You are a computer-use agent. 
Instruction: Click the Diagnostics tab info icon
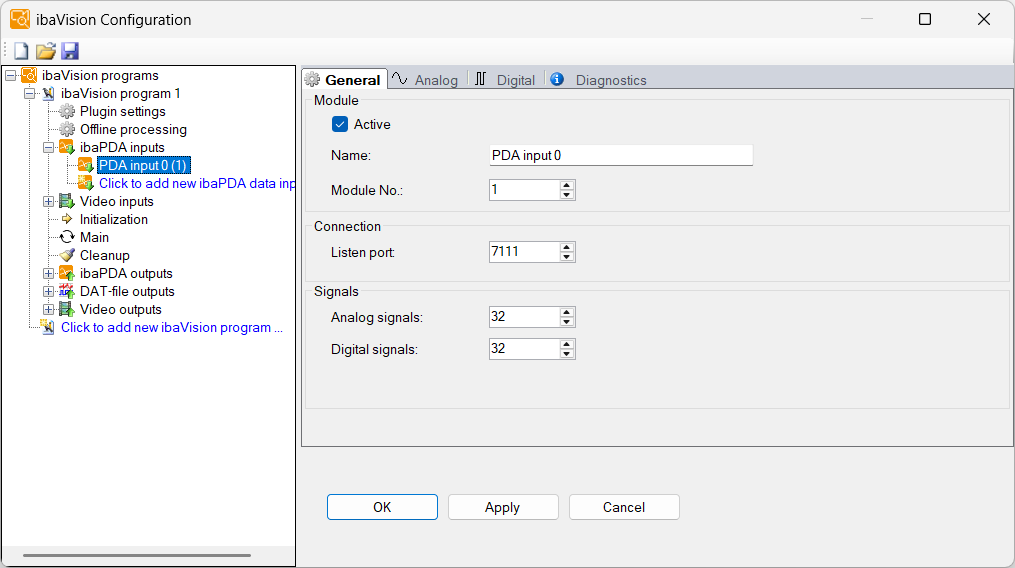pyautogui.click(x=557, y=79)
